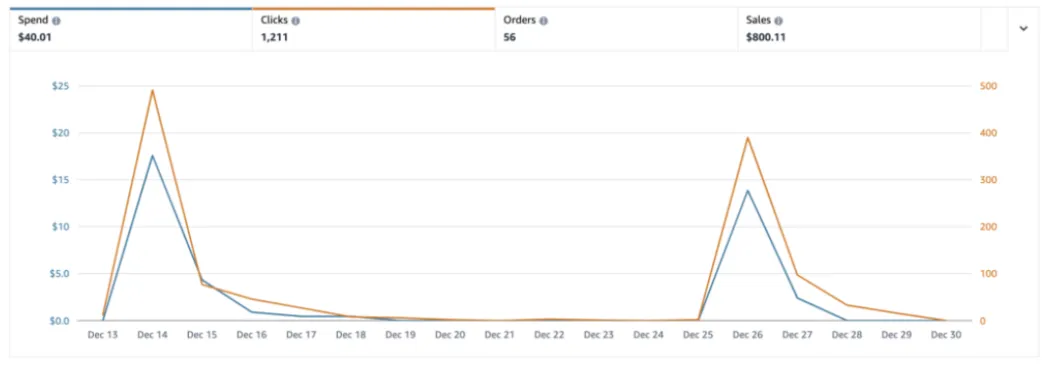Viewport: 1046px width, 365px height.
Task: Click the orange clicks peak on Dec 26
Action: point(748,138)
